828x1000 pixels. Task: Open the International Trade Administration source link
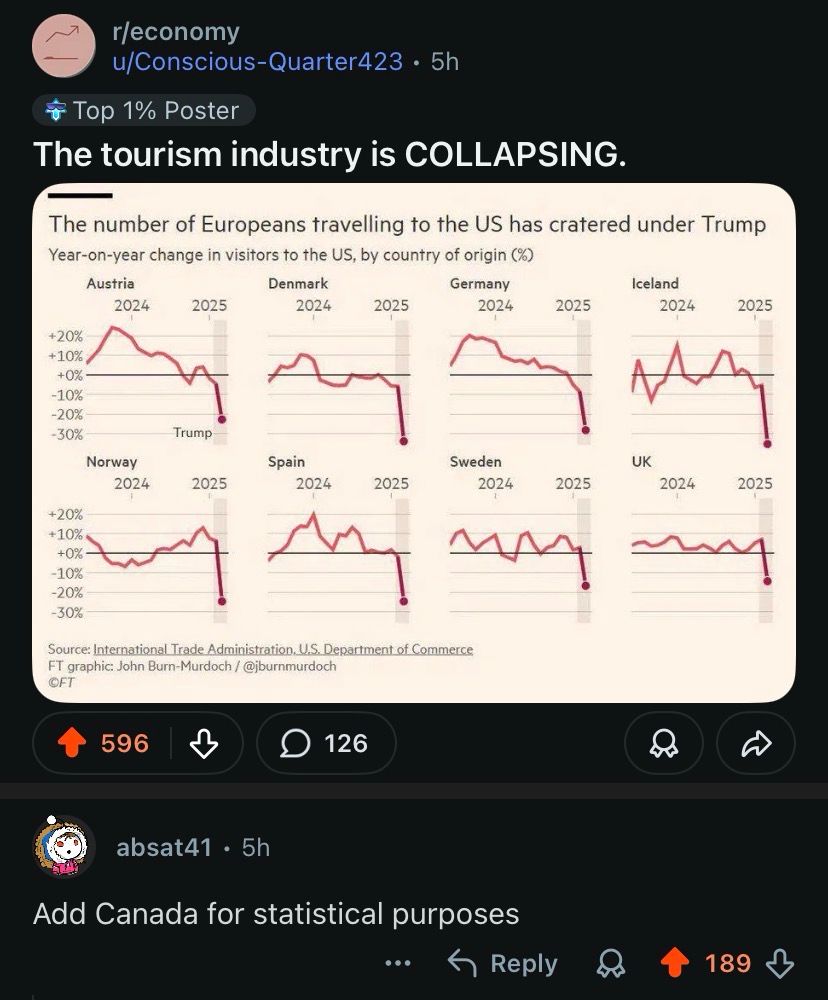pyautogui.click(x=283, y=649)
